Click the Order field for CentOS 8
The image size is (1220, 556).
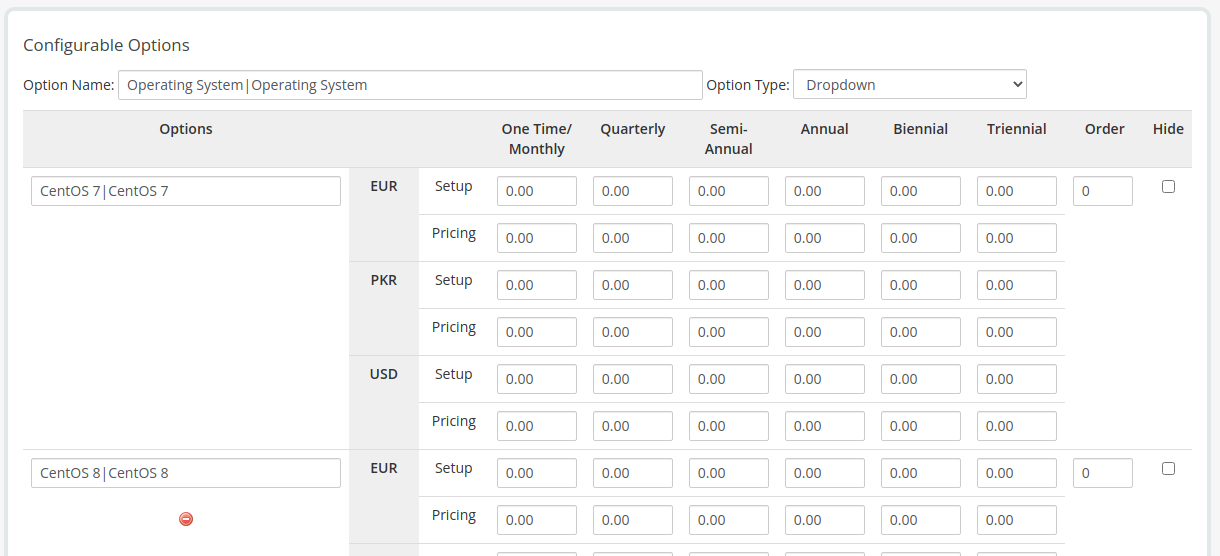pyautogui.click(x=1103, y=473)
